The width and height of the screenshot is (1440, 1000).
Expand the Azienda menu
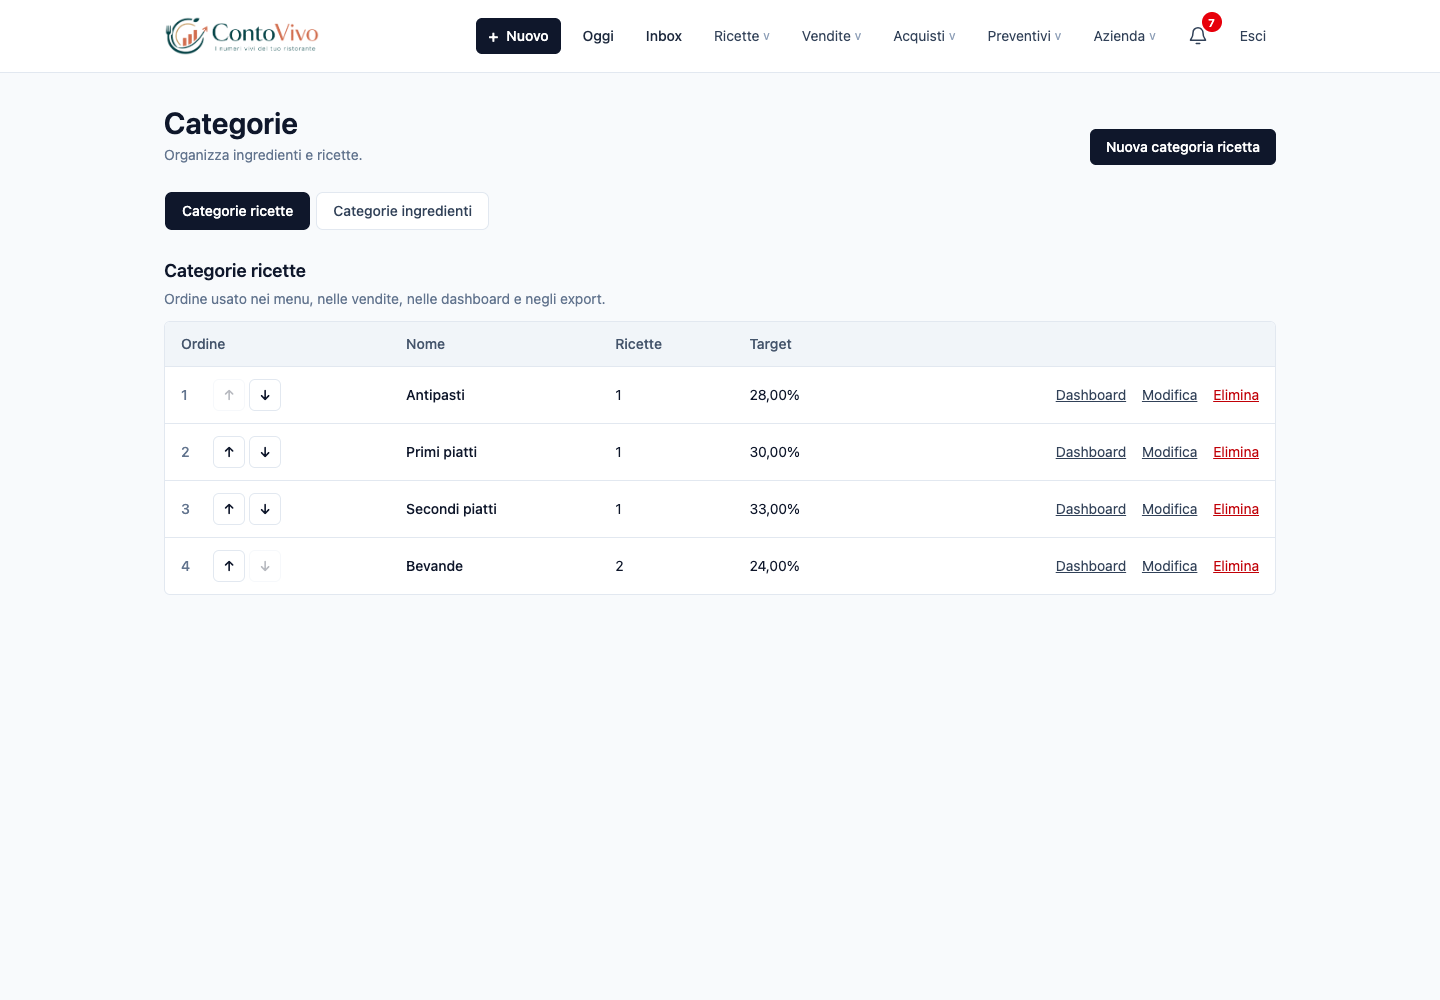1124,36
